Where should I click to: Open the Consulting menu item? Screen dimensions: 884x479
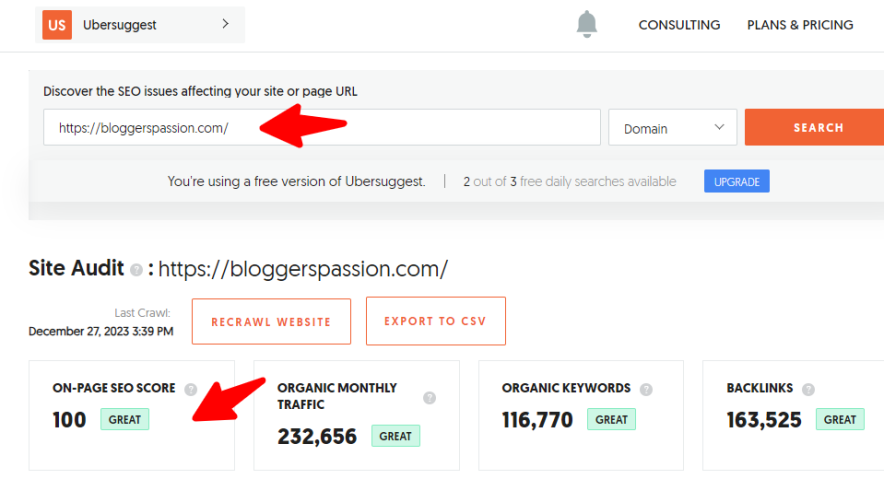(679, 25)
